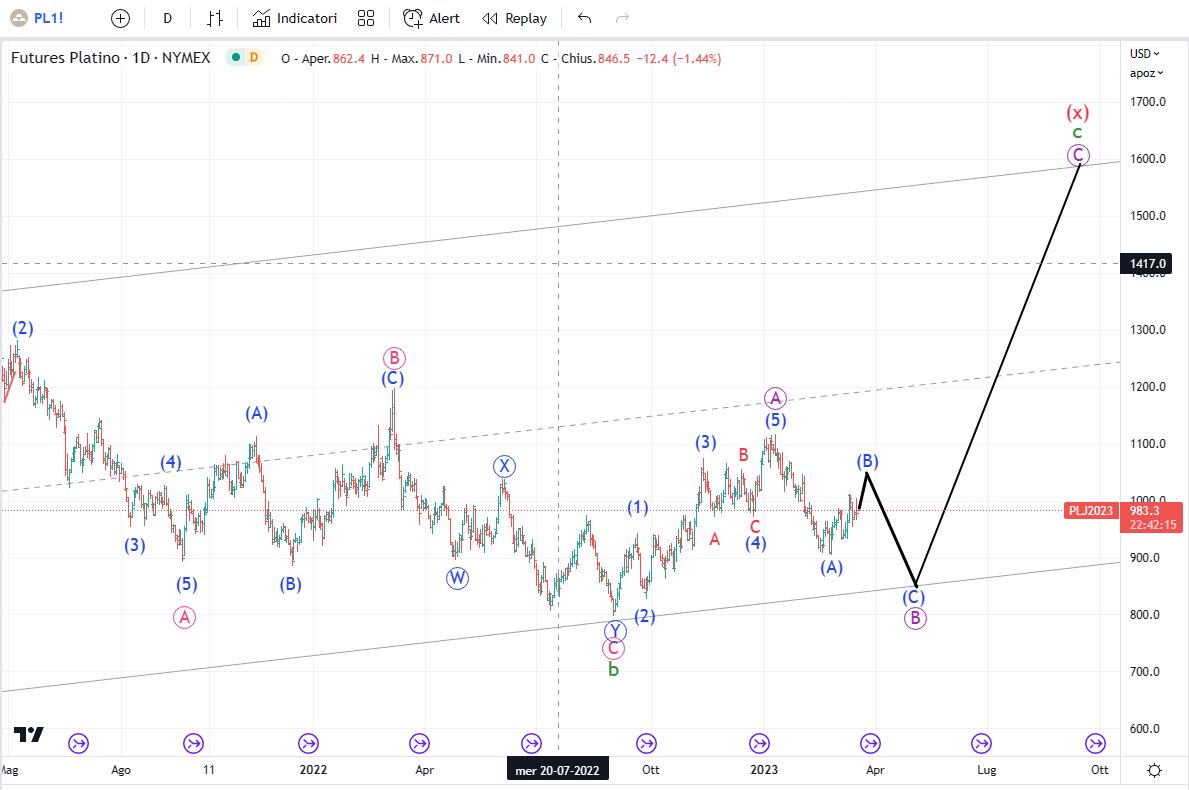Click the event icon near the 11 label
This screenshot has width=1189, height=790.
click(193, 744)
